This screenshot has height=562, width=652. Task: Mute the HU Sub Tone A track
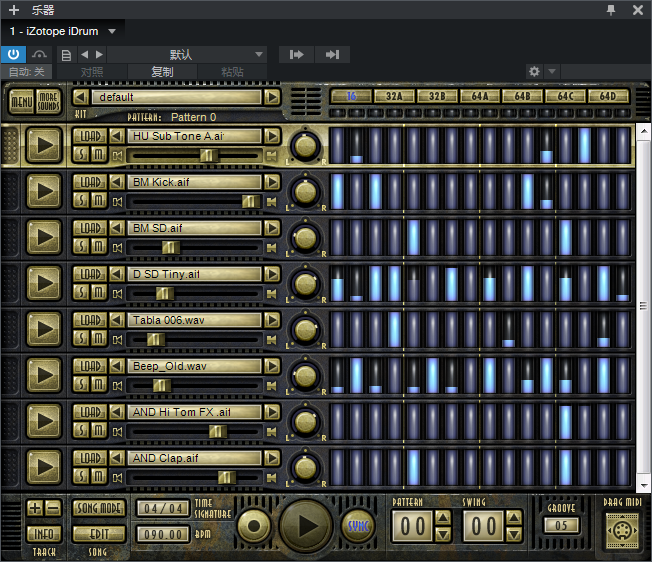(99, 155)
